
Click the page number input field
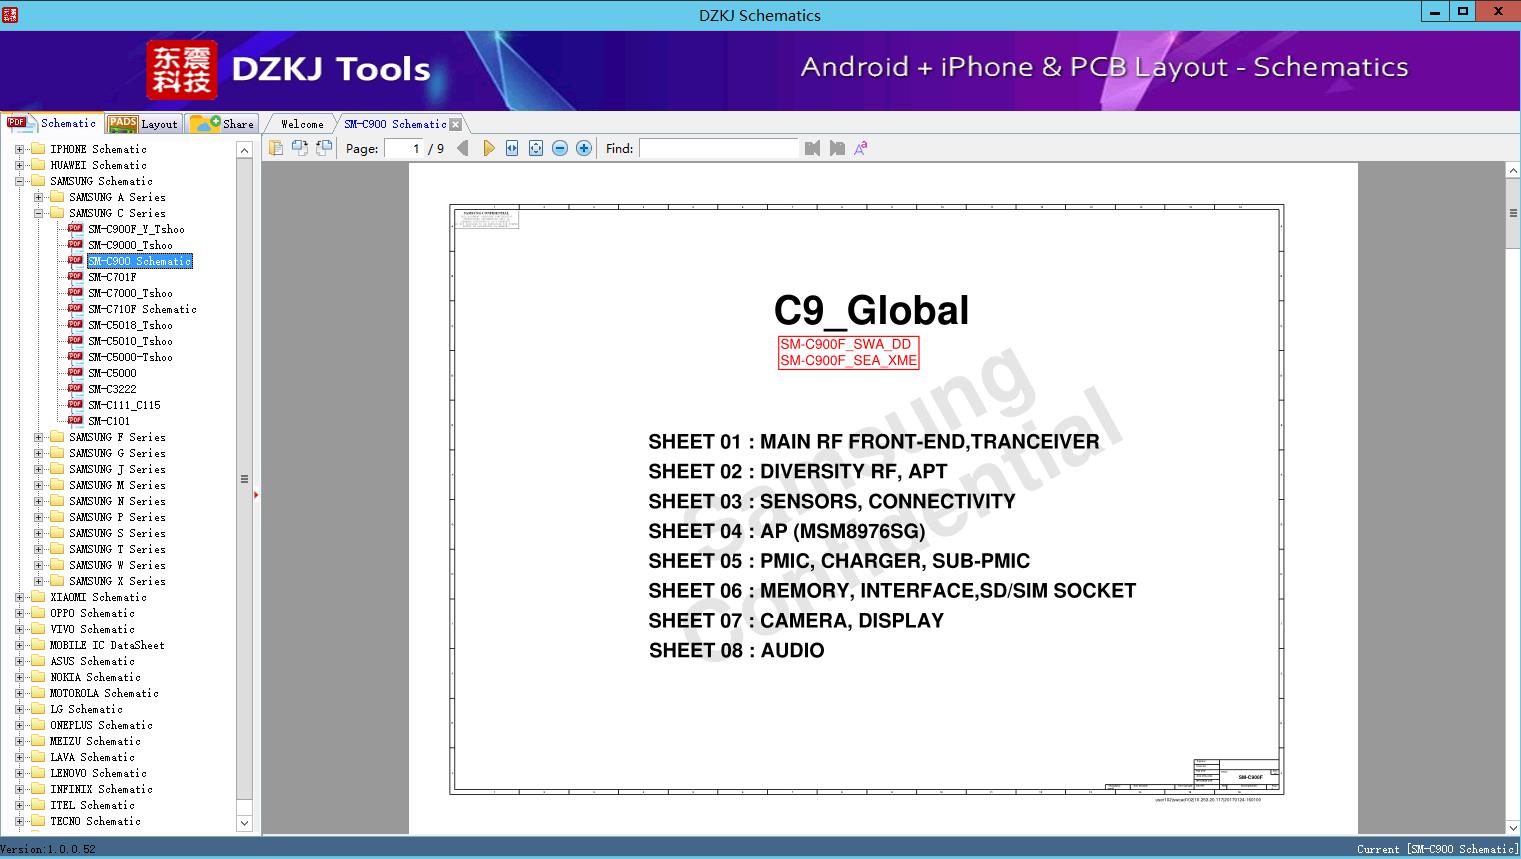click(404, 148)
